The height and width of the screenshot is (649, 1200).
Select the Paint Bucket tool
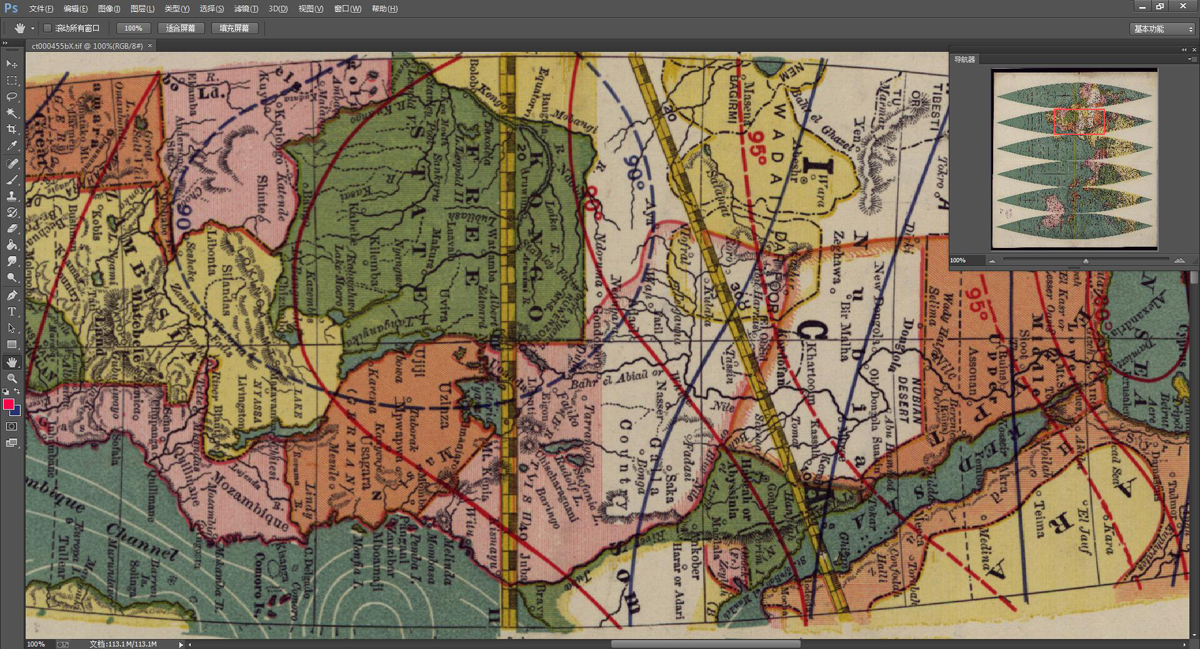(x=12, y=245)
